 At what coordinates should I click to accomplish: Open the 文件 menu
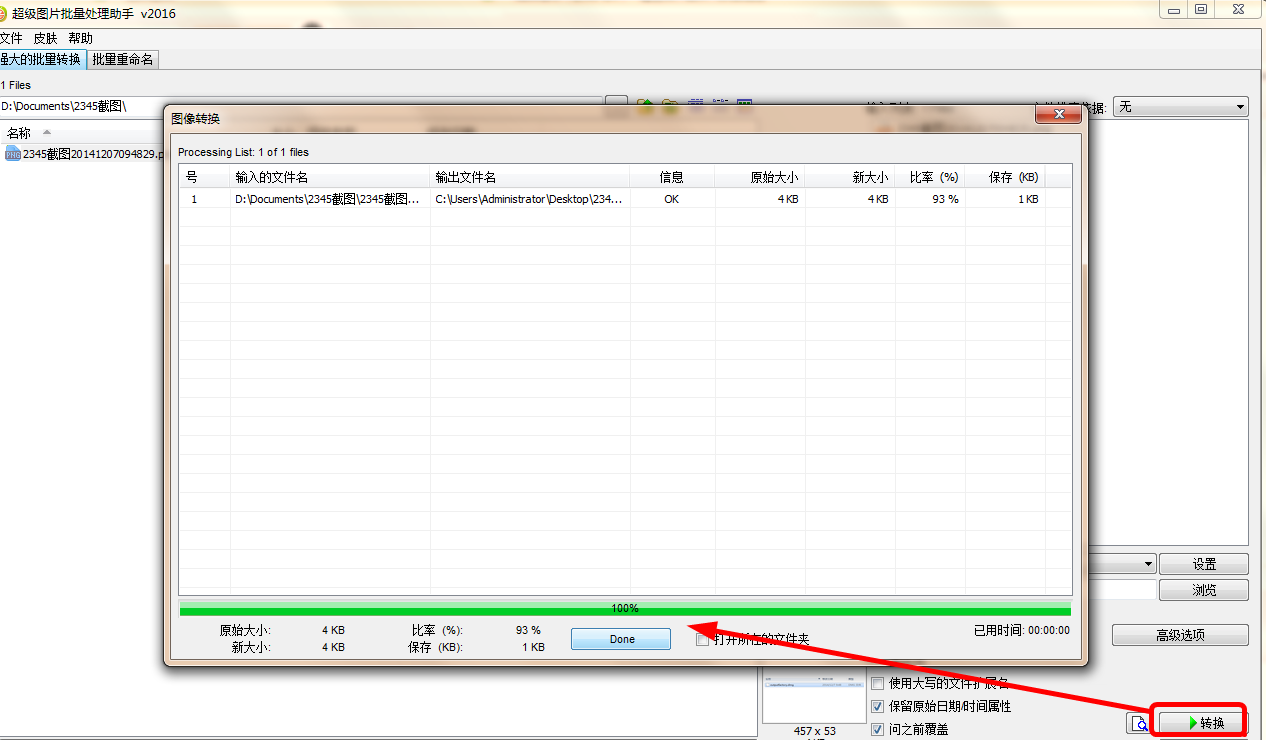tap(11, 38)
